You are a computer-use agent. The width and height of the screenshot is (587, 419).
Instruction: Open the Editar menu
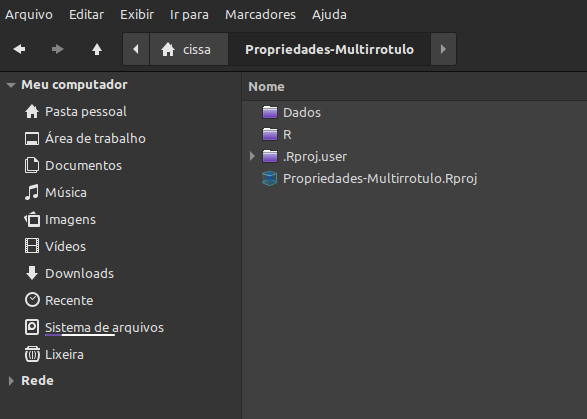[x=86, y=15]
